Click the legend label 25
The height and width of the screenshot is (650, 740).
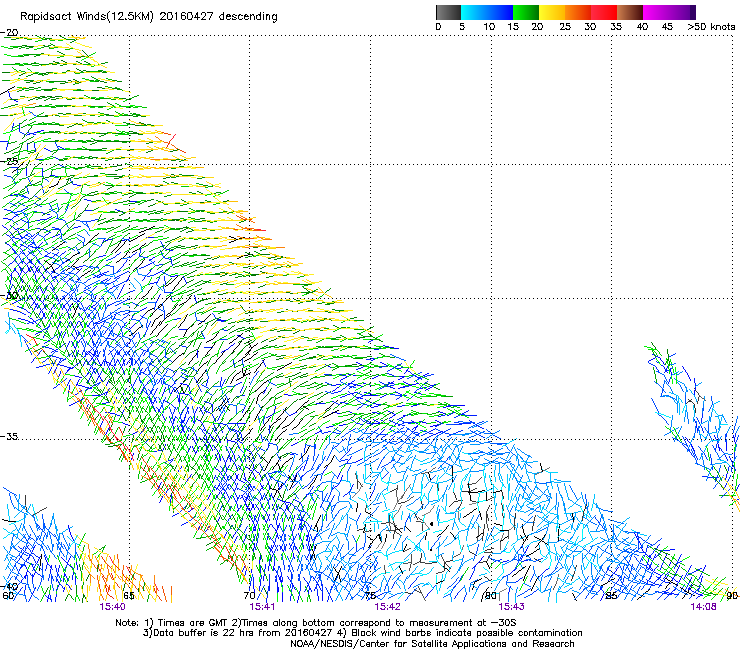(x=565, y=27)
